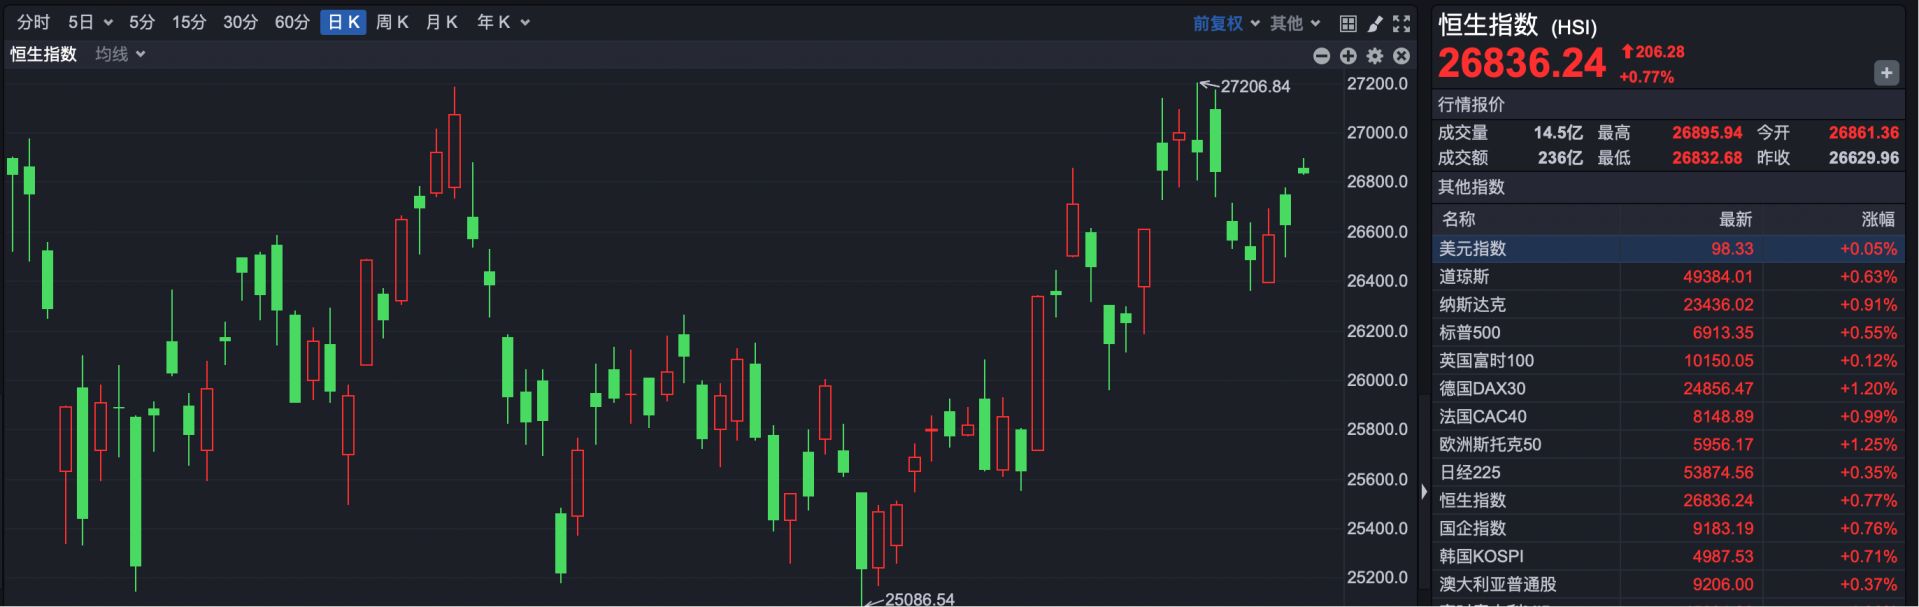Open chart indicator settings gear
This screenshot has height=607, width=1919.
1375,56
